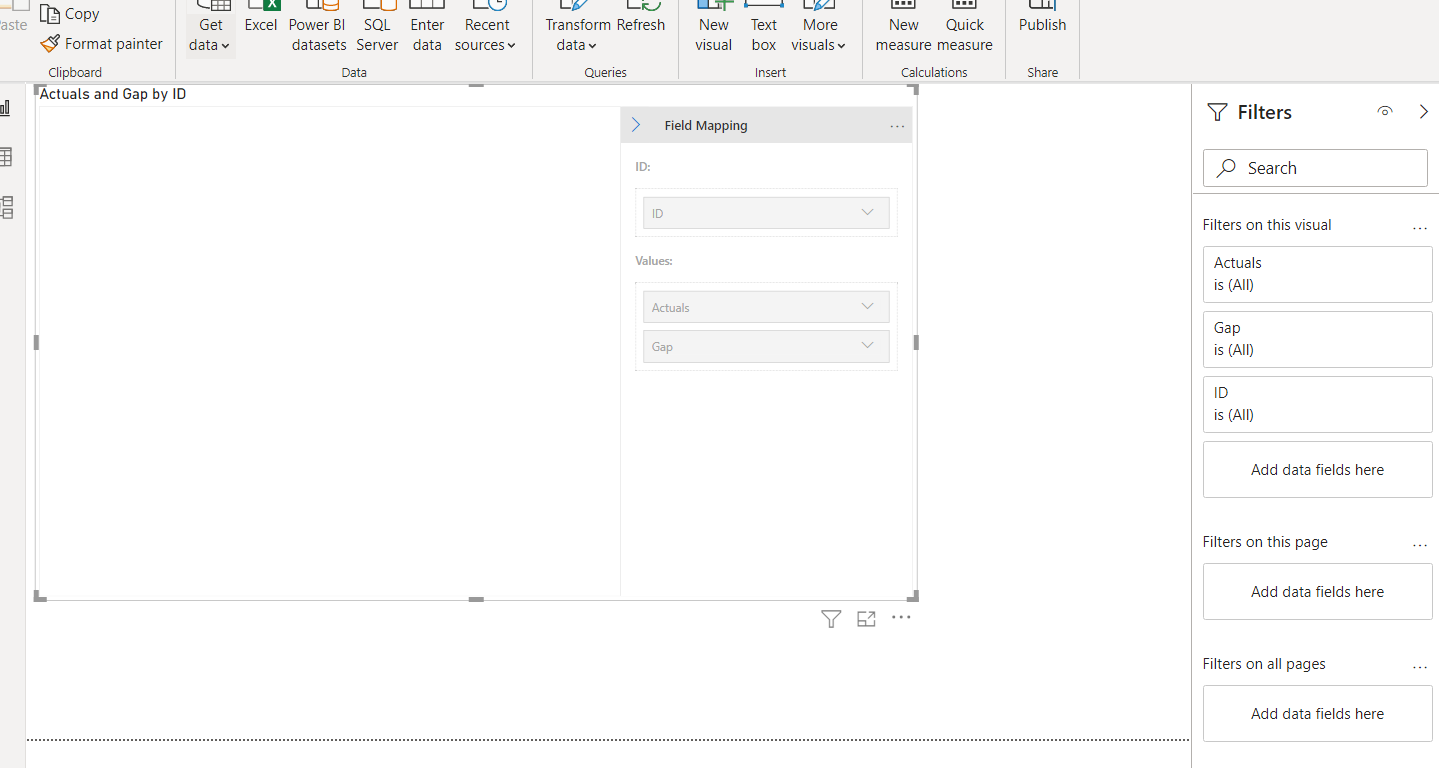Activate the Format painter tool
Screen dimensions: 1439x768
pyautogui.click(x=101, y=44)
